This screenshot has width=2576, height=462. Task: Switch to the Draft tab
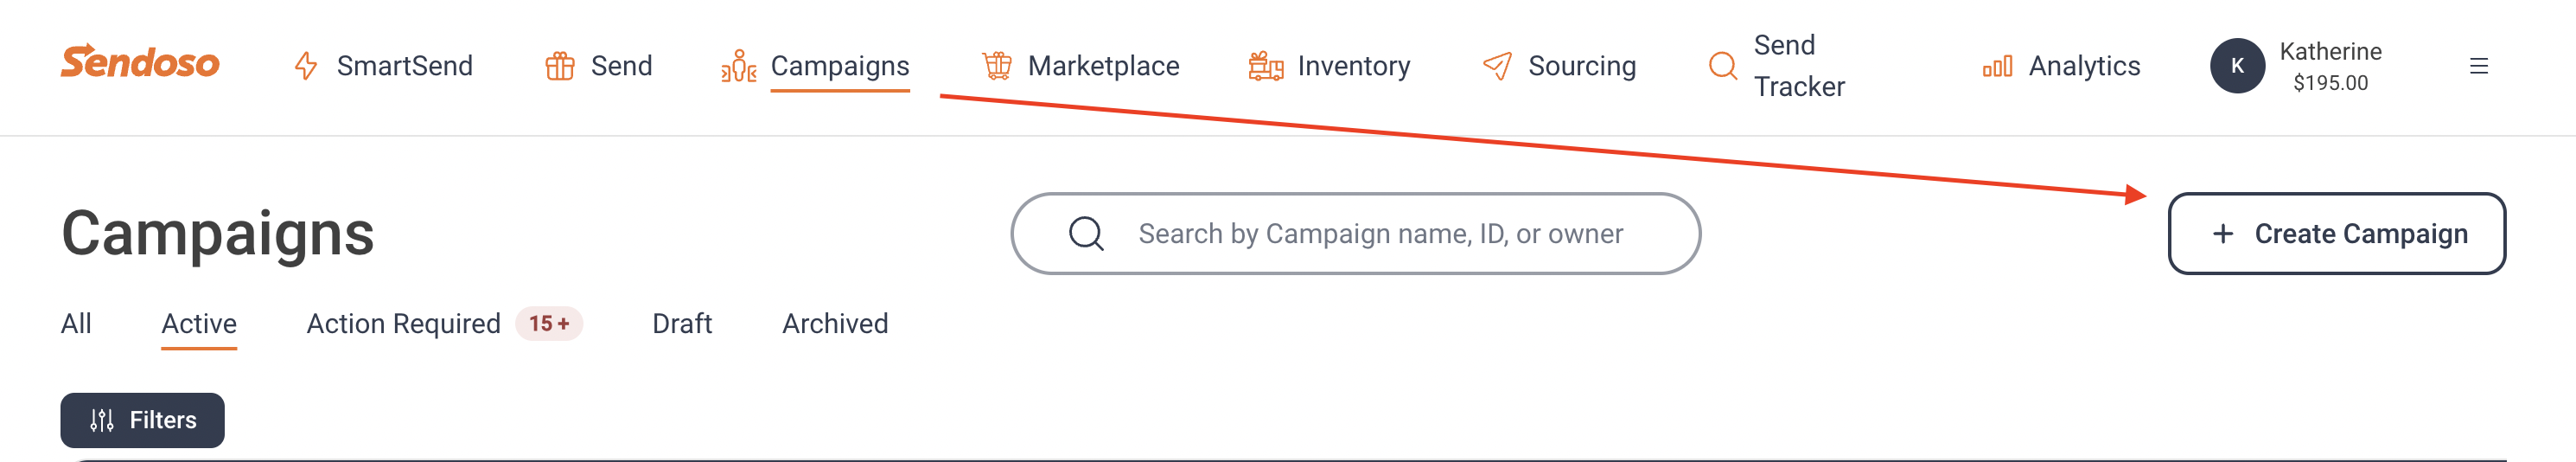[682, 324]
